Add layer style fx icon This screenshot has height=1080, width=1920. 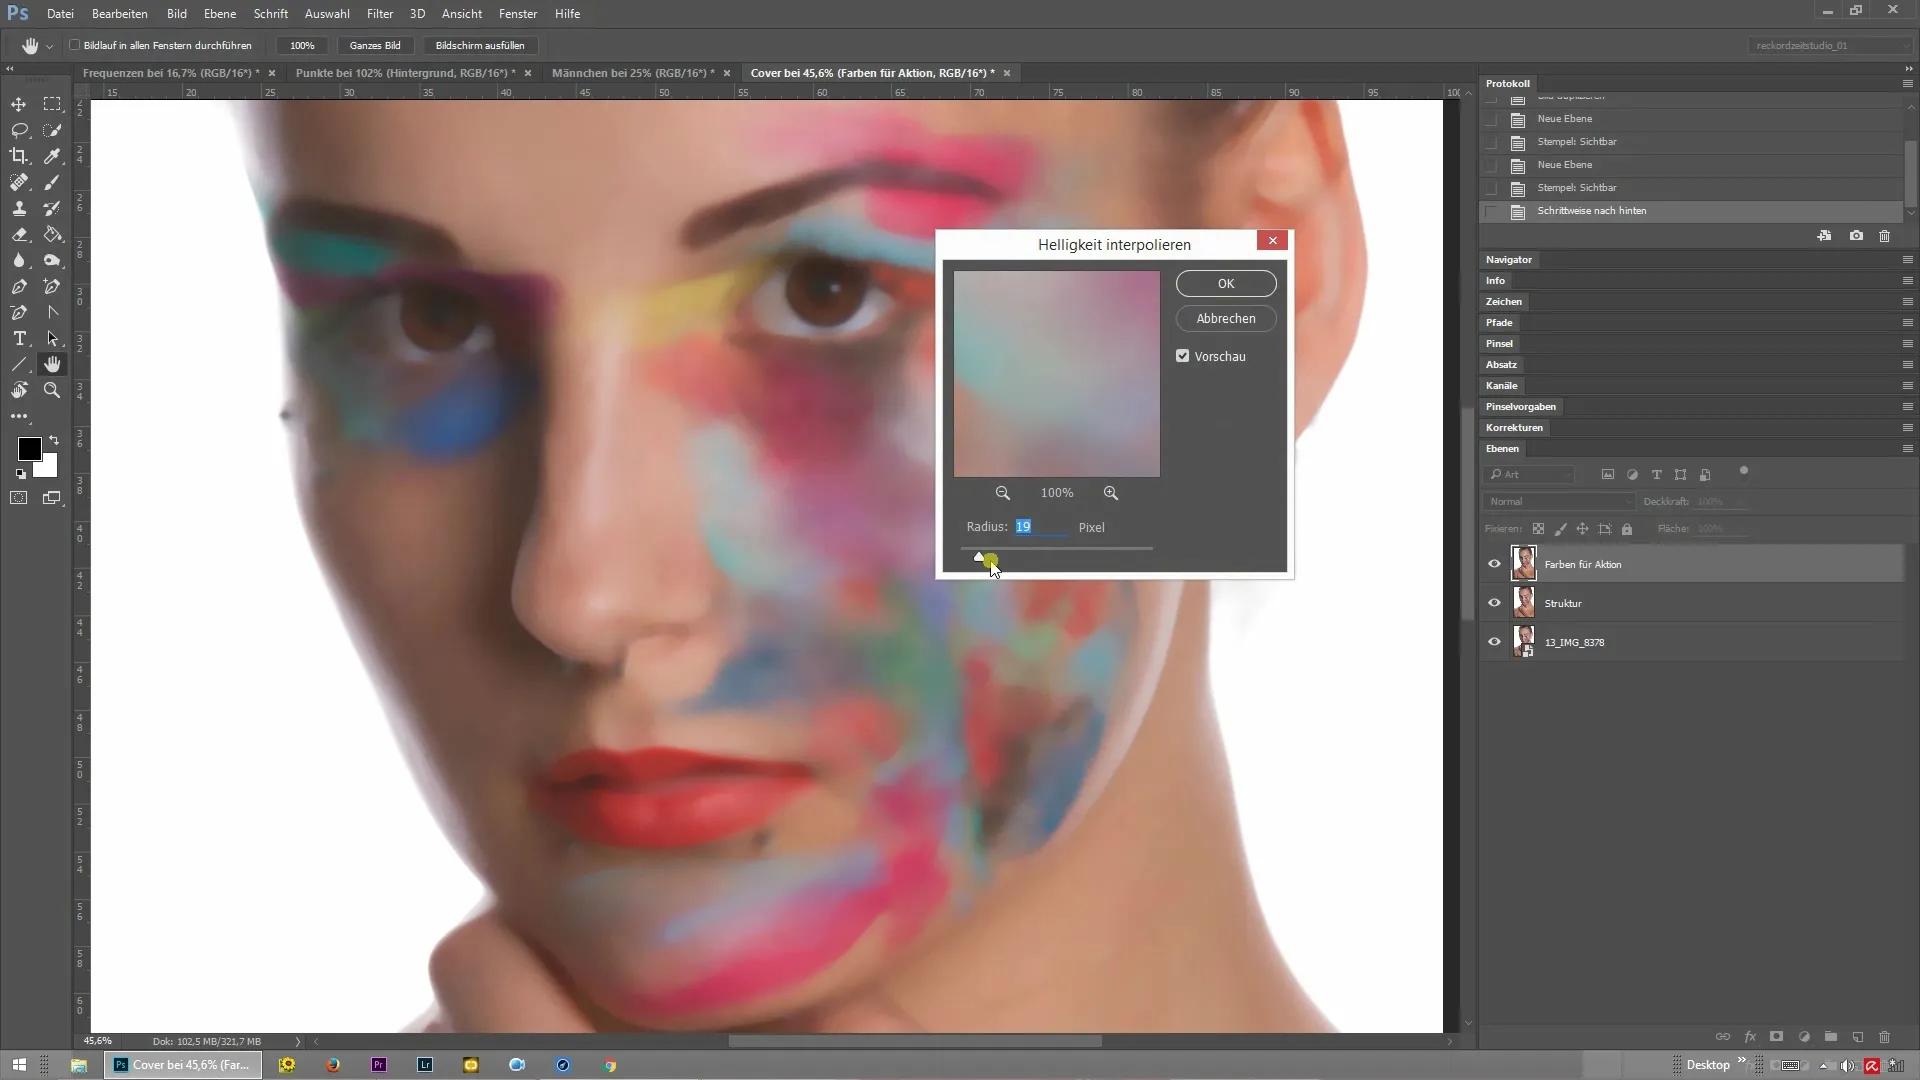[x=1750, y=1037]
